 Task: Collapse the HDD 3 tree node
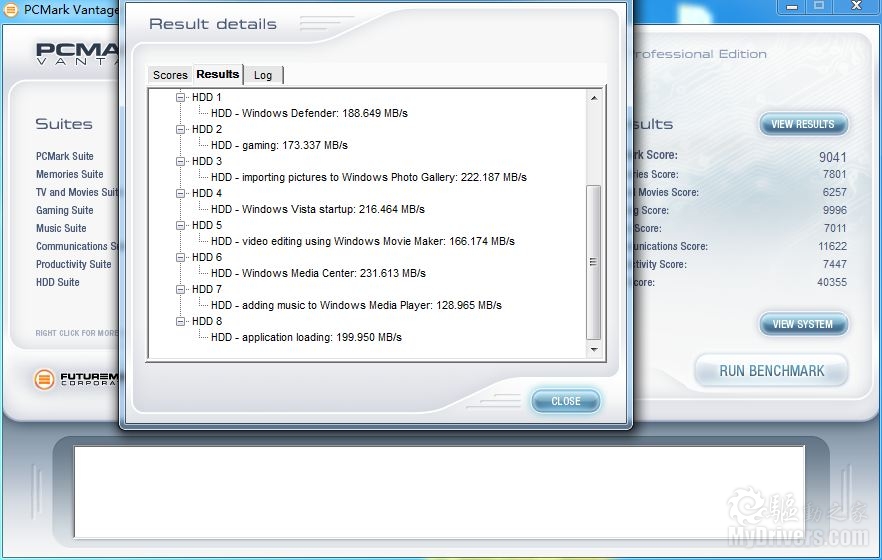pos(181,161)
